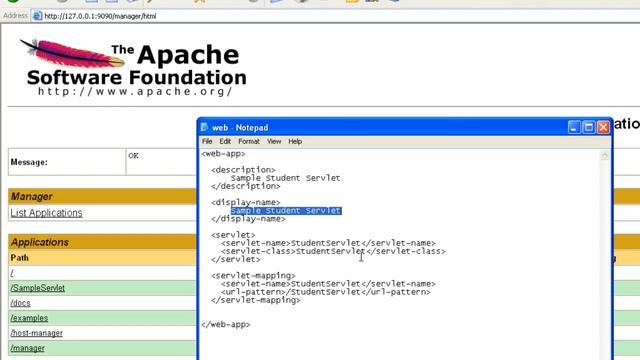The image size is (640, 360).
Task: Click the highlighted Sample Student Servlet text
Action: click(286, 211)
